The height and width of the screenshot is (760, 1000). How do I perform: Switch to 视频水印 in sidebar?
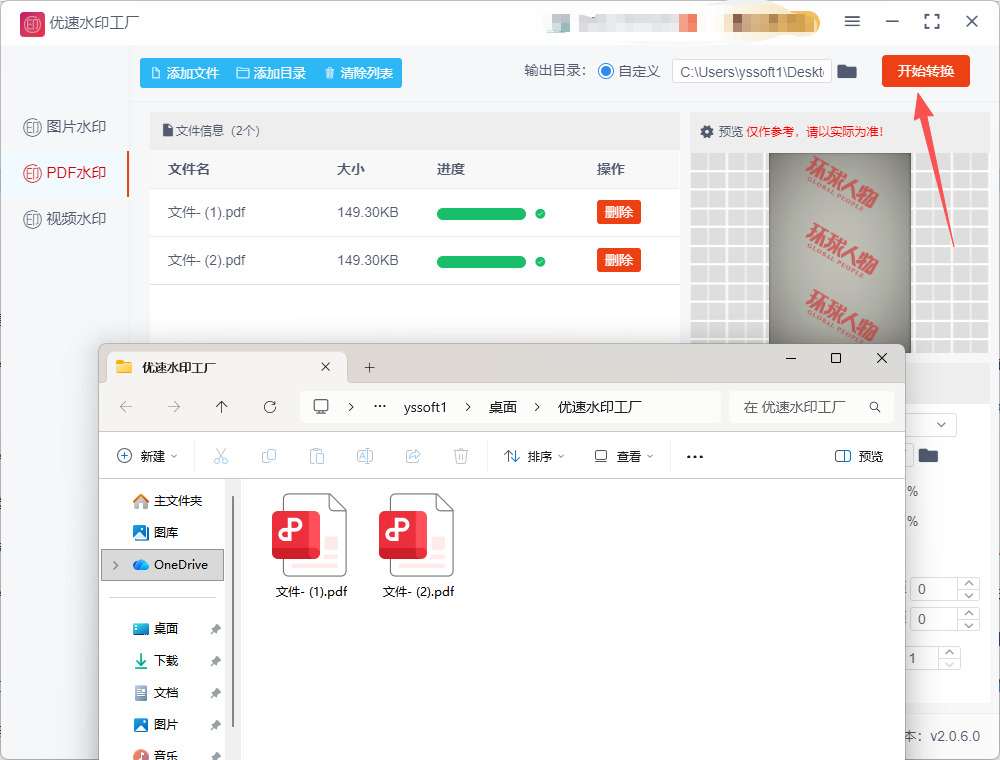(64, 219)
